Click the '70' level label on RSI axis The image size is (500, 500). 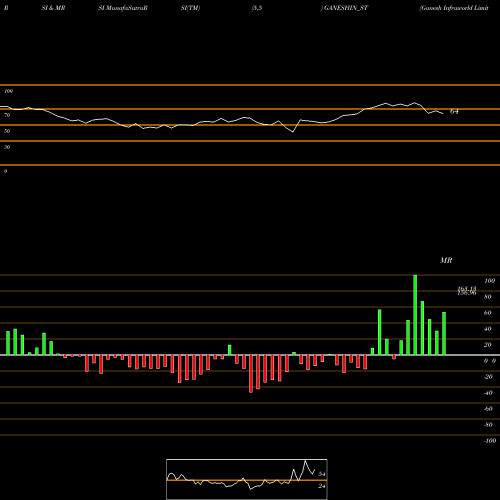tap(7, 115)
